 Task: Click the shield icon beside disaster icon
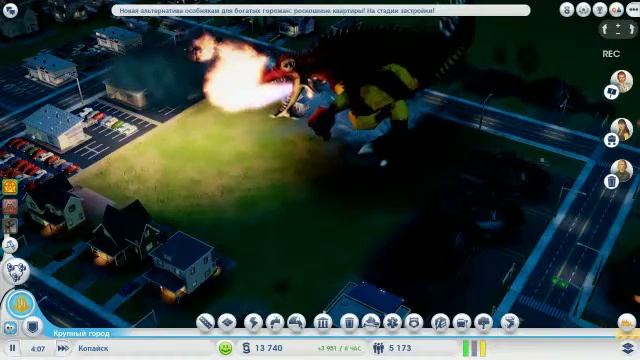32,326
